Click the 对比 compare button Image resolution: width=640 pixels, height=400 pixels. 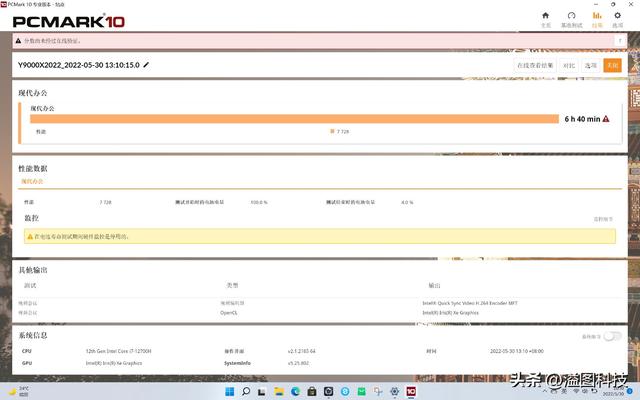tap(569, 65)
